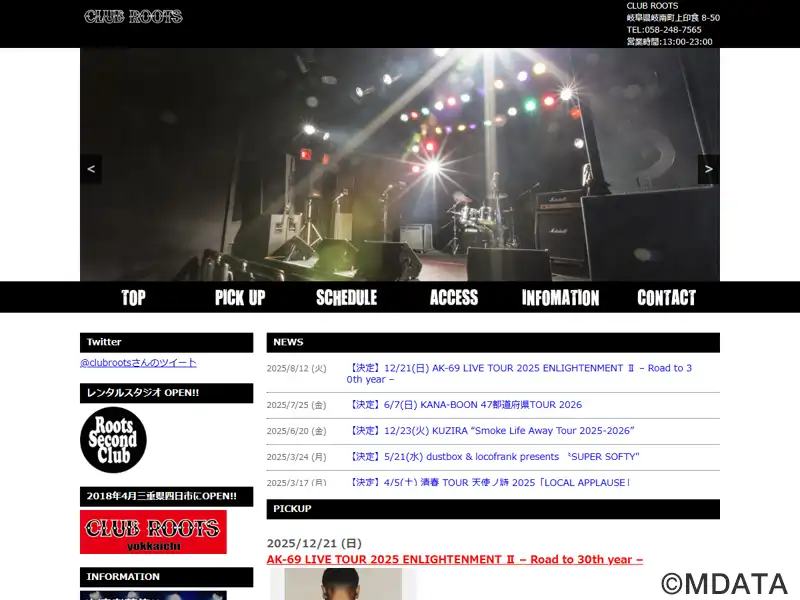The image size is (800, 600).
Task: Click the AK-69 pickup artist photo
Action: [x=343, y=584]
